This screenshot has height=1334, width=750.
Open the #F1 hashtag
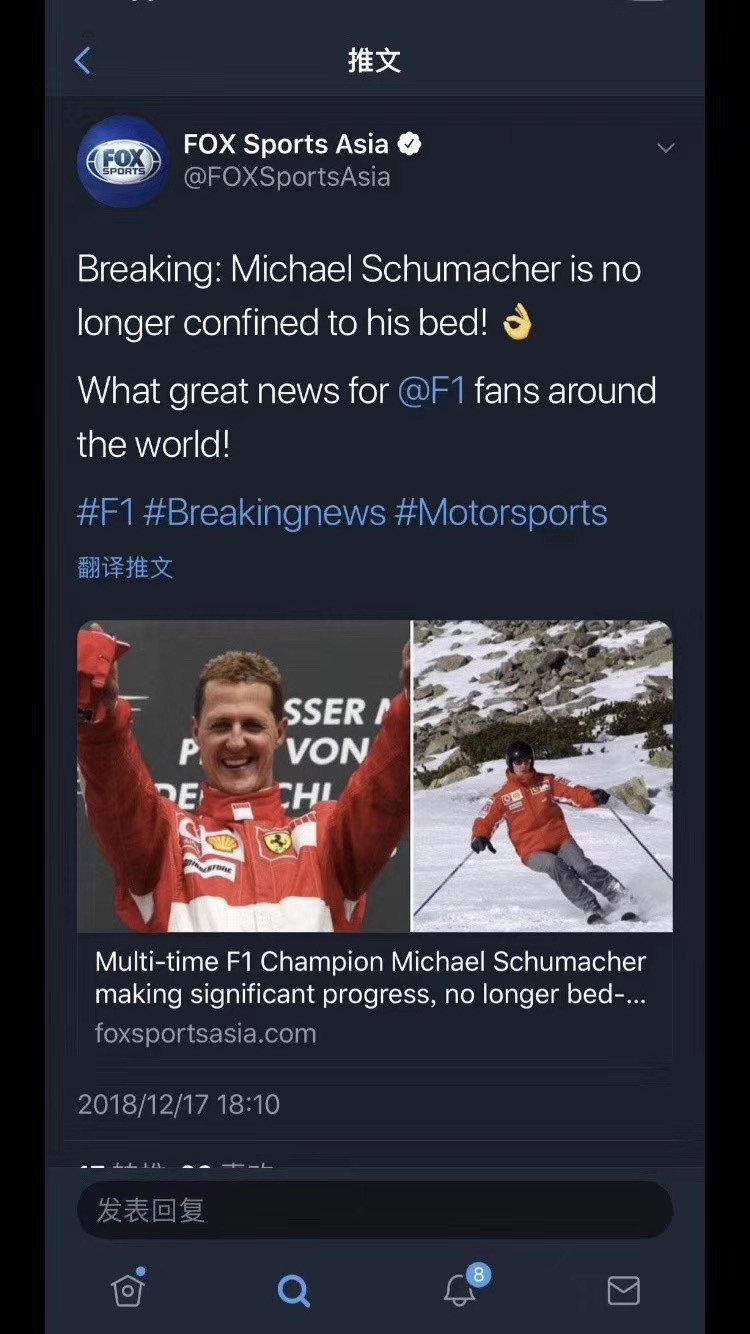(x=105, y=512)
